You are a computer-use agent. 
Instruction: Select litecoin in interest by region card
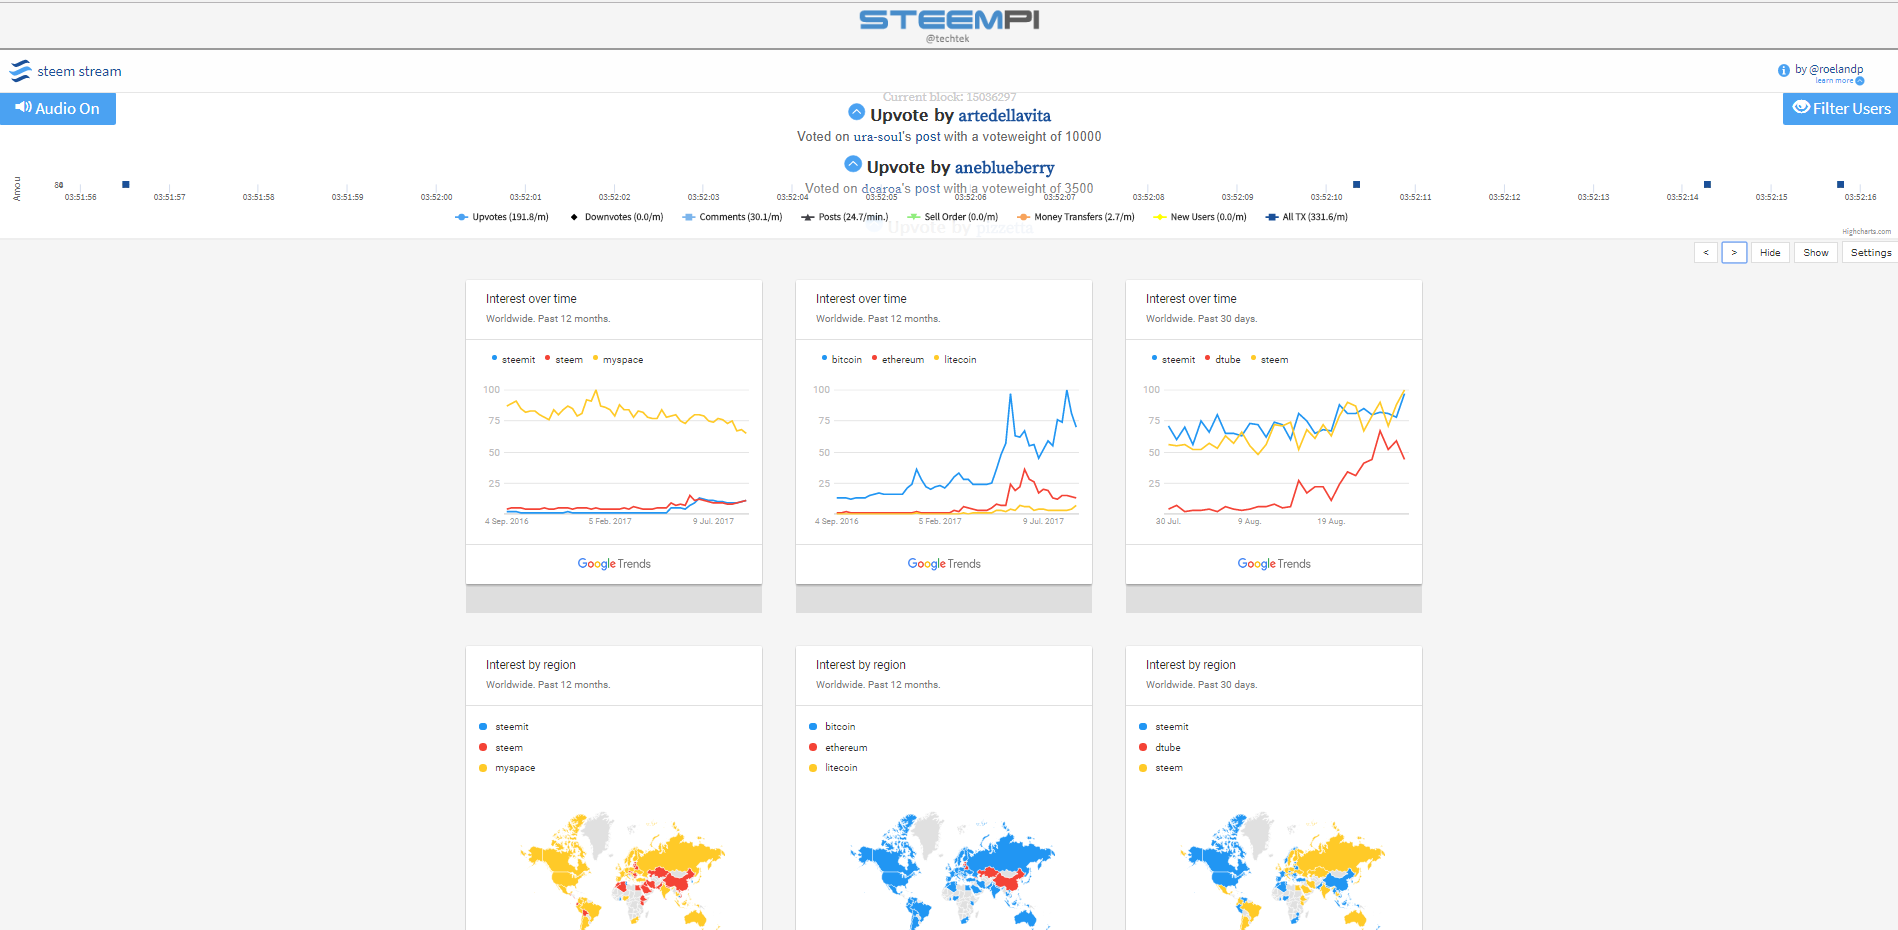[x=833, y=768]
